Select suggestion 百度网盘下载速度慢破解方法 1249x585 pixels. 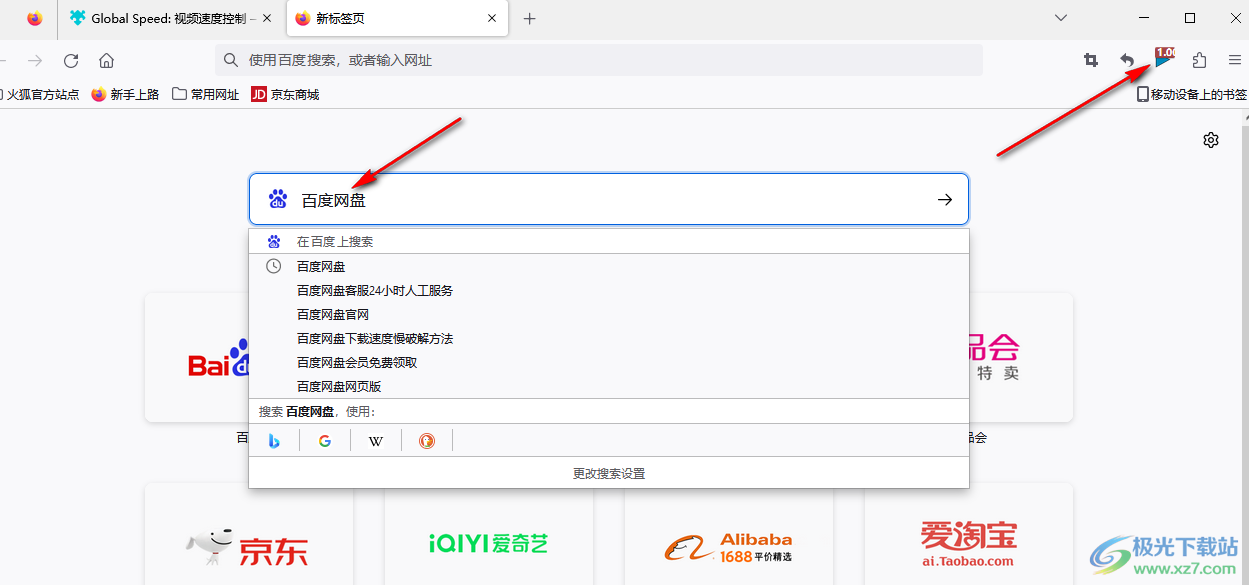[609, 338]
